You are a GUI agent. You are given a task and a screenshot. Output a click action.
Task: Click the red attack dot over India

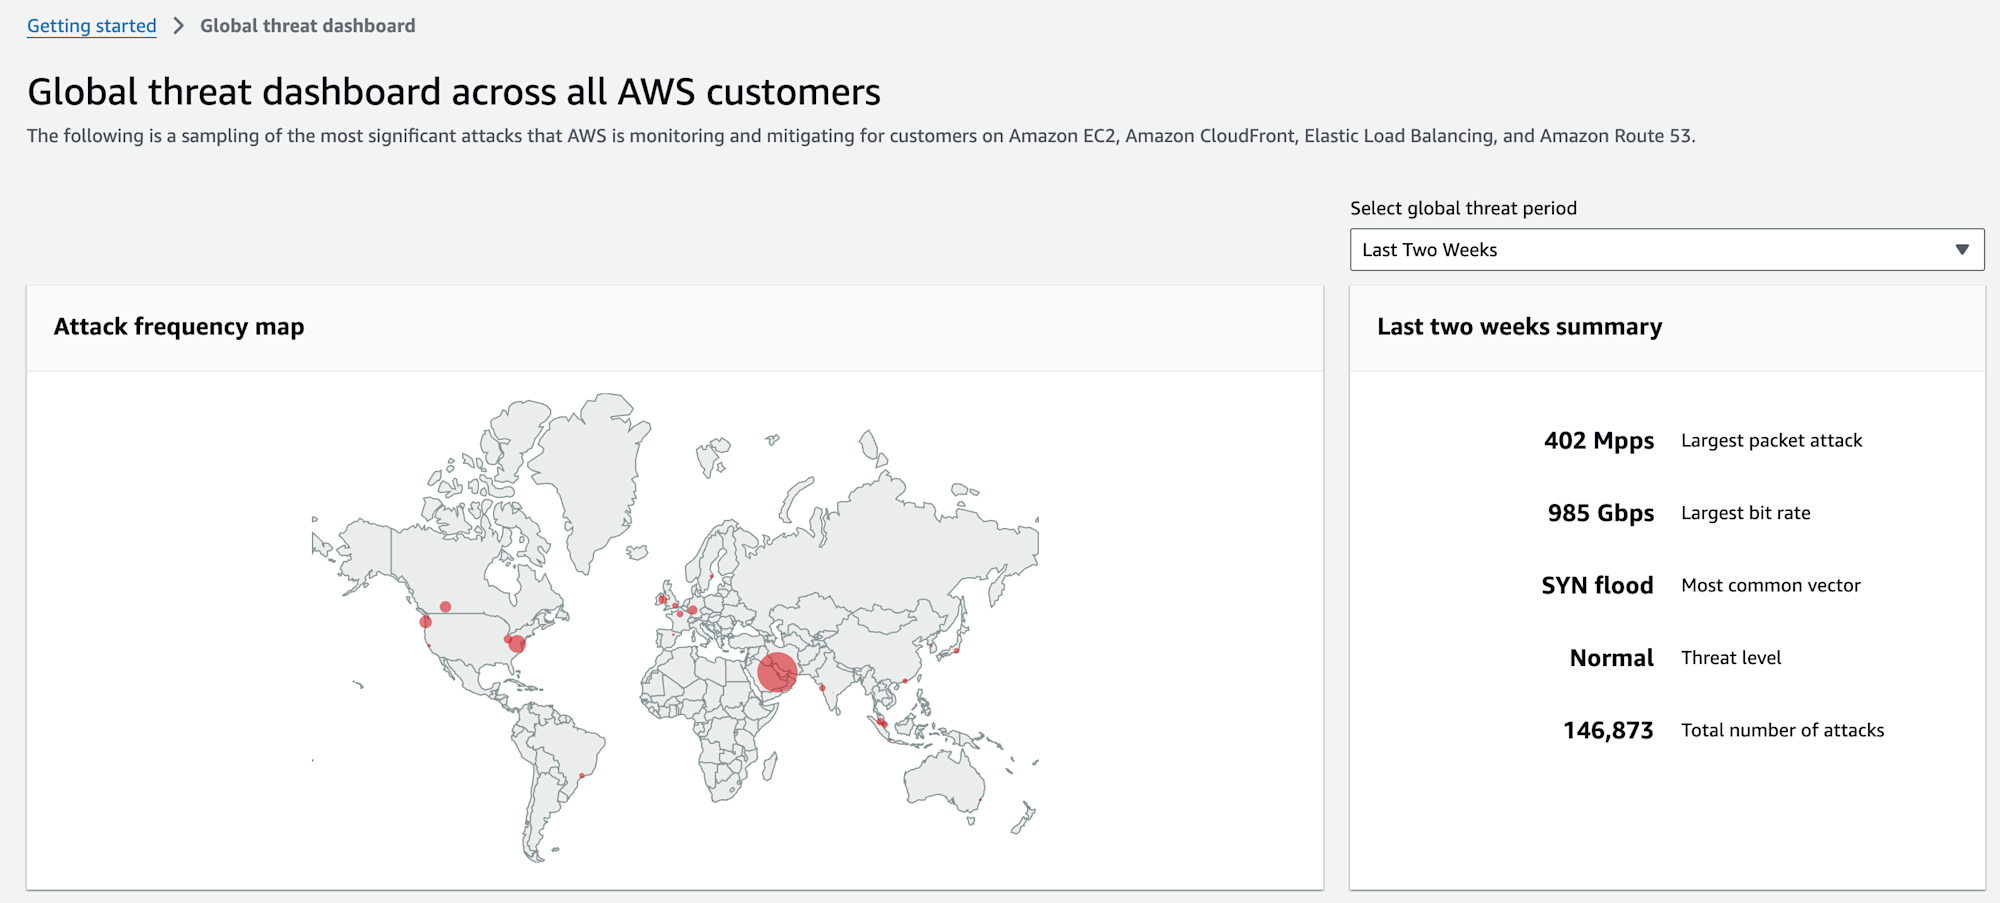(822, 688)
